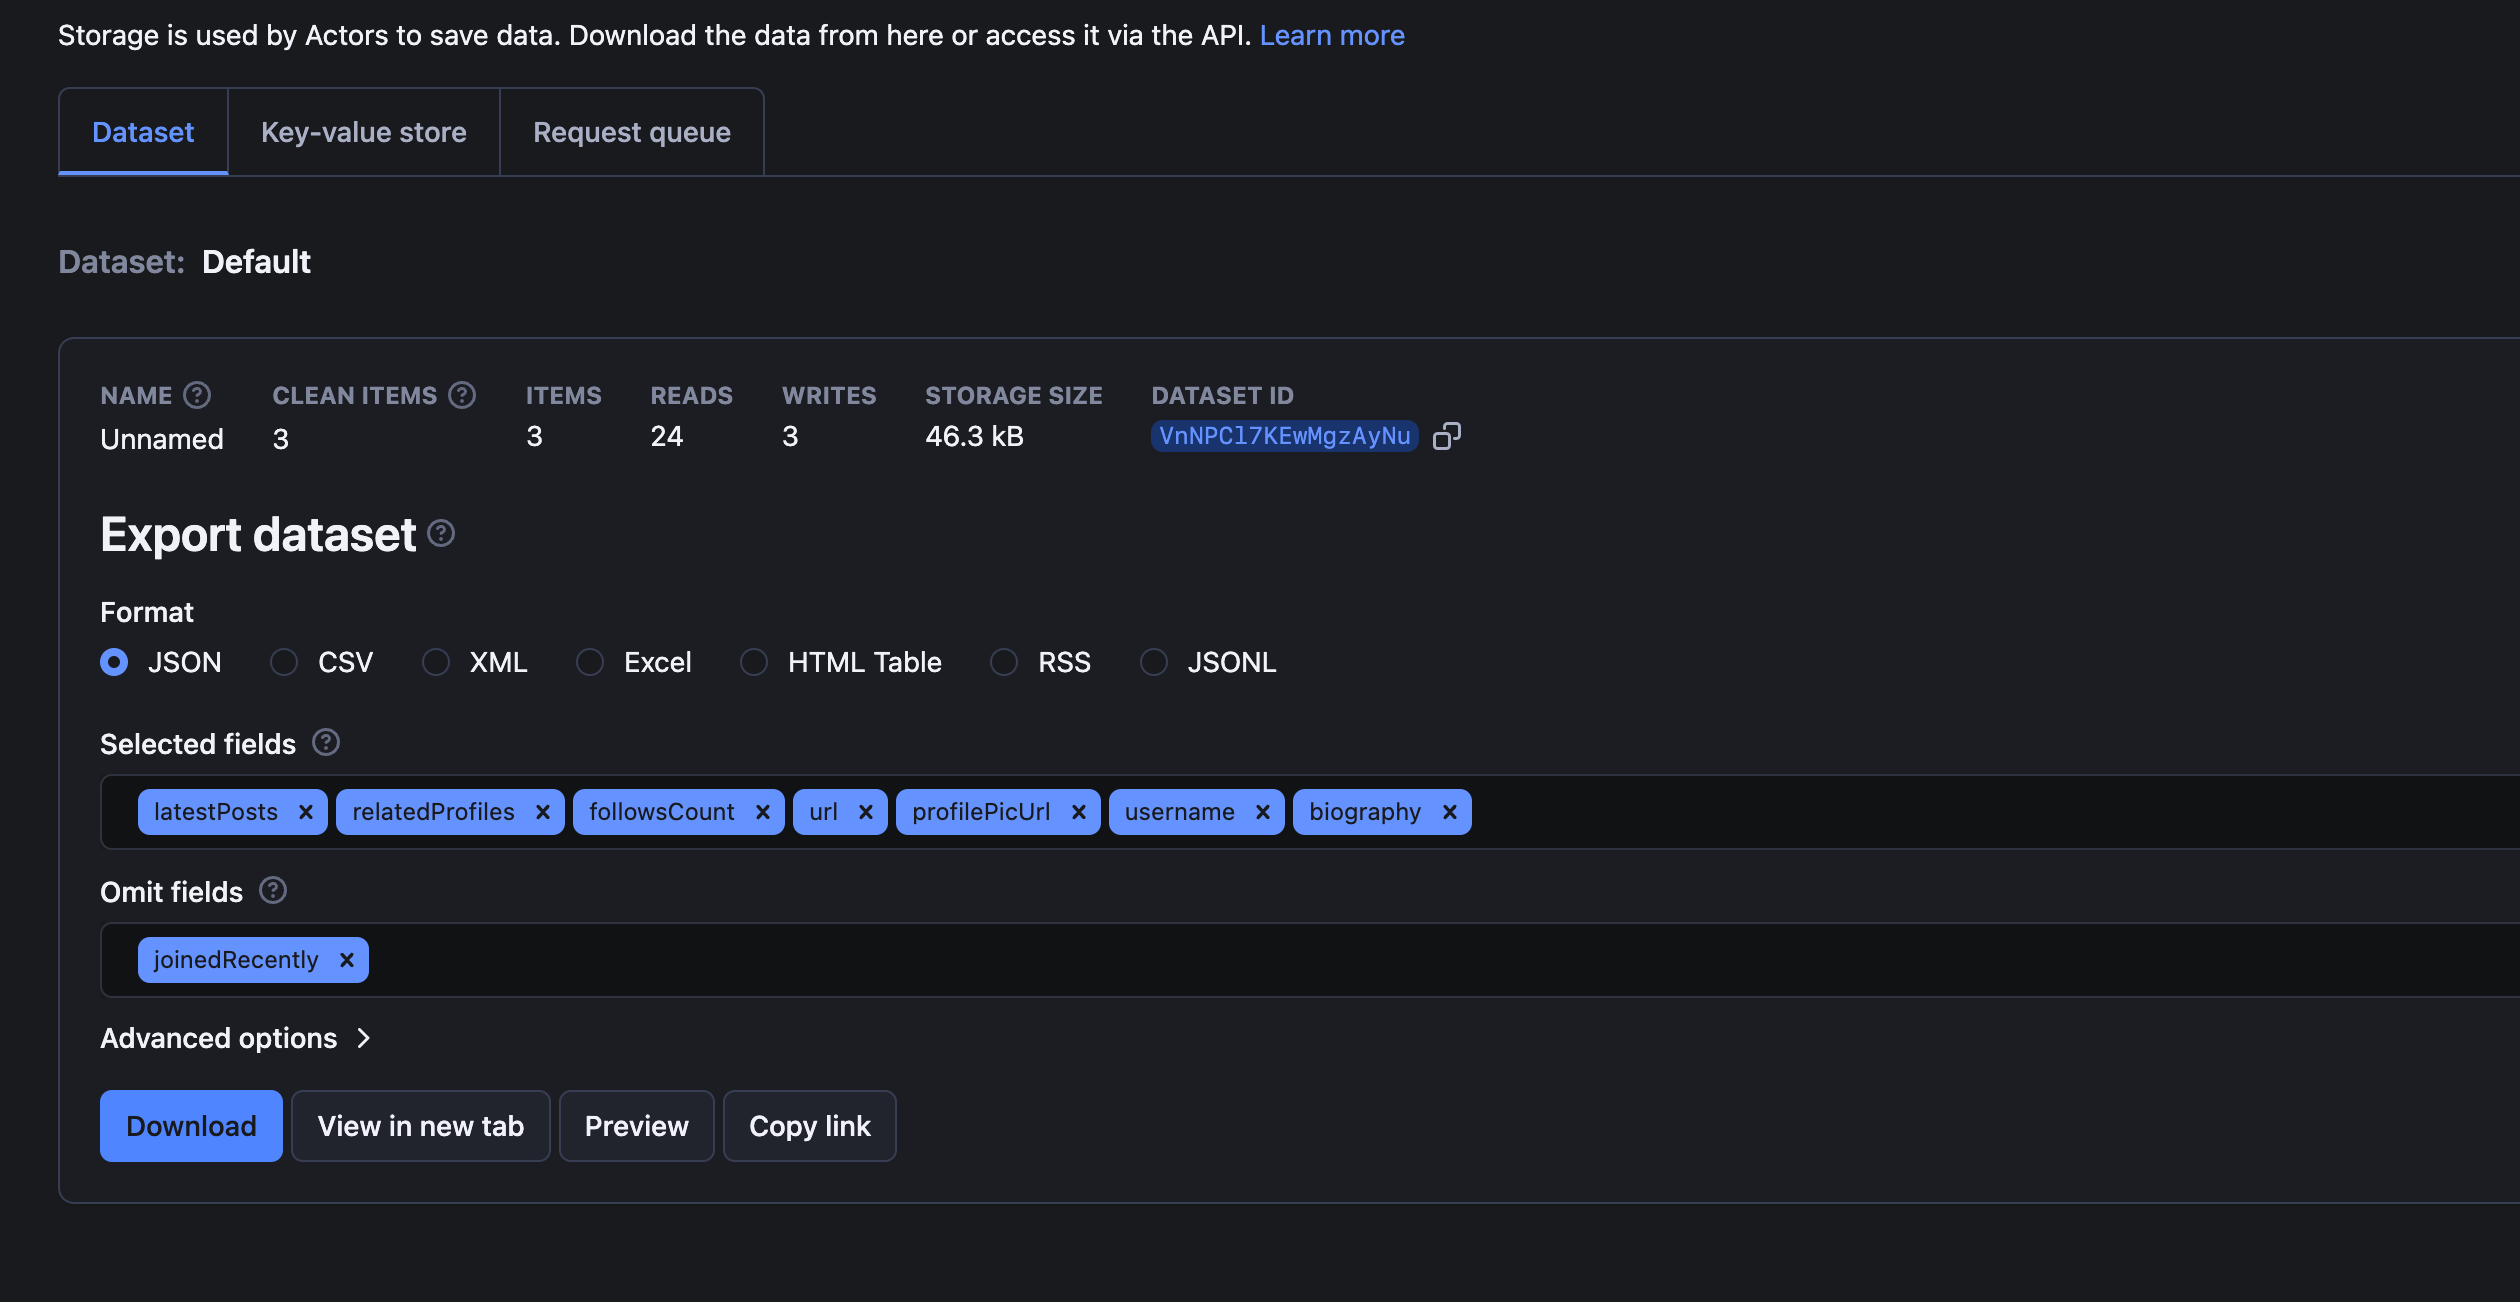Open the Learn more link
This screenshot has width=2520, height=1302.
(1332, 34)
